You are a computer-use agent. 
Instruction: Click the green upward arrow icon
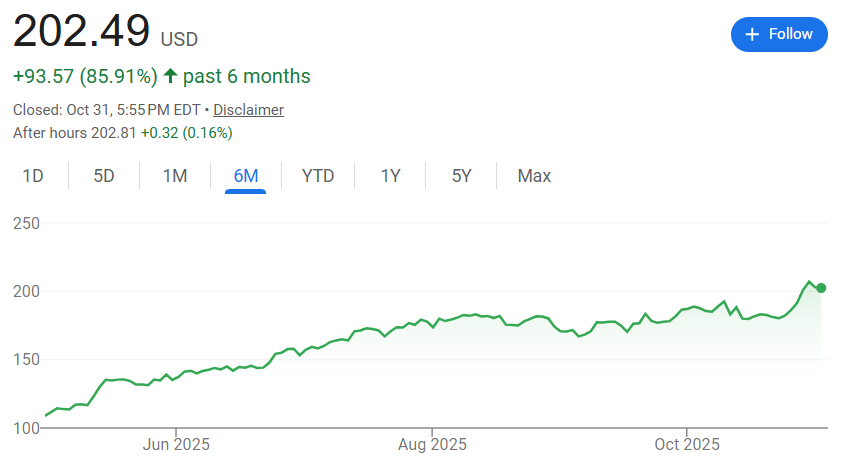click(x=170, y=76)
